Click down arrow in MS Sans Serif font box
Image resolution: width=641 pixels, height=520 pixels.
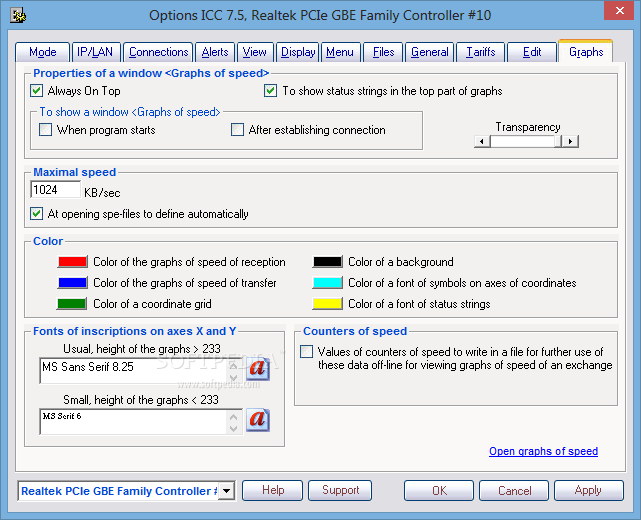pos(233,377)
